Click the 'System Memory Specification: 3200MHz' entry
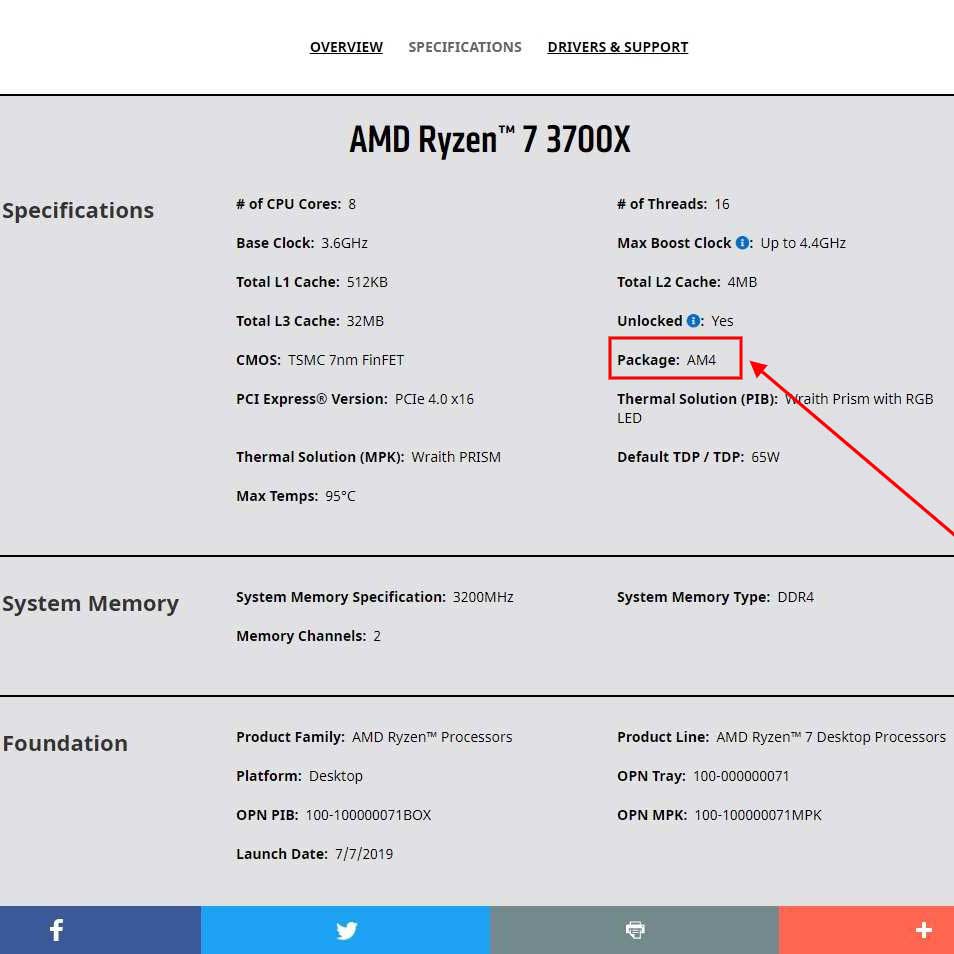This screenshot has height=954, width=954. click(375, 597)
